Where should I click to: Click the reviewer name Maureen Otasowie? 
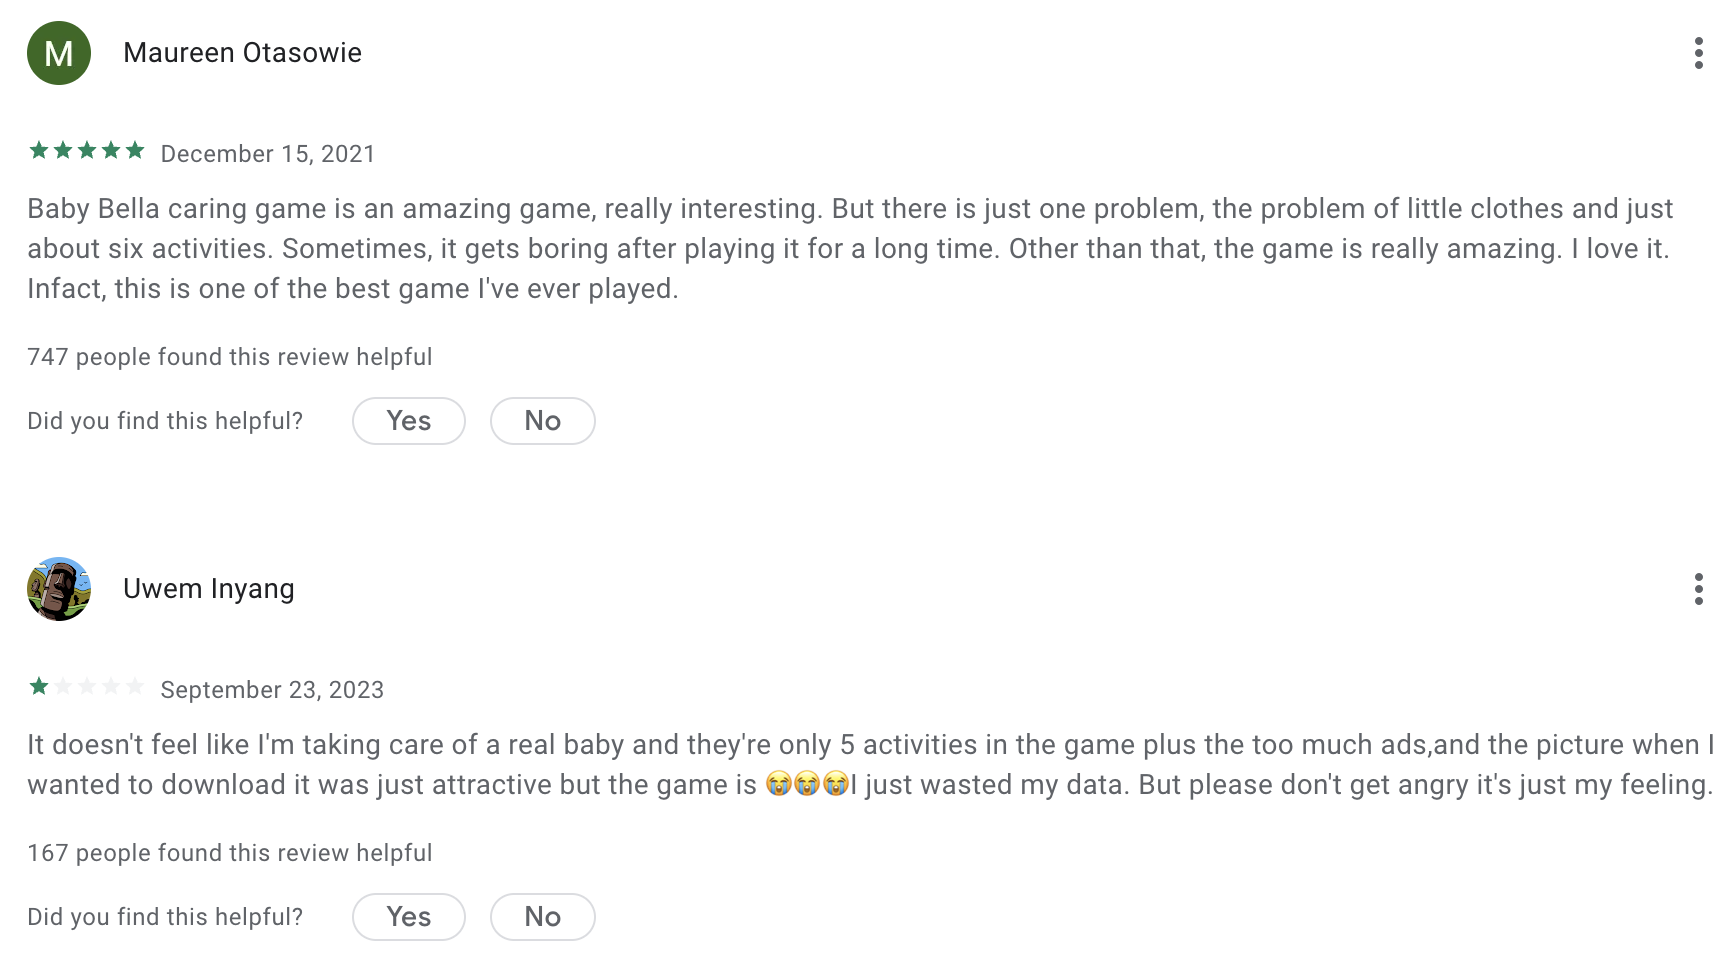click(242, 53)
